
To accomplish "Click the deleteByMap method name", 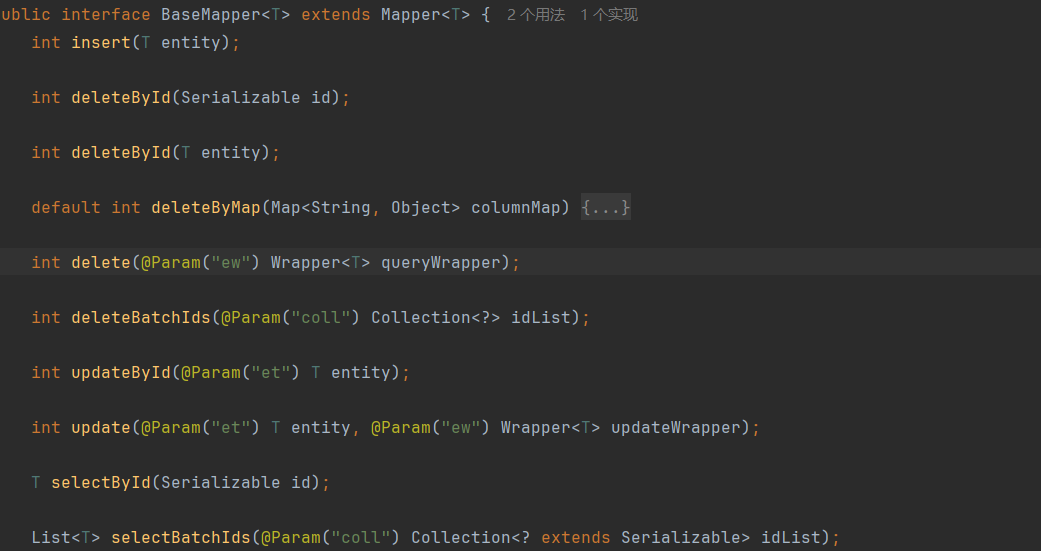I will pos(206,208).
